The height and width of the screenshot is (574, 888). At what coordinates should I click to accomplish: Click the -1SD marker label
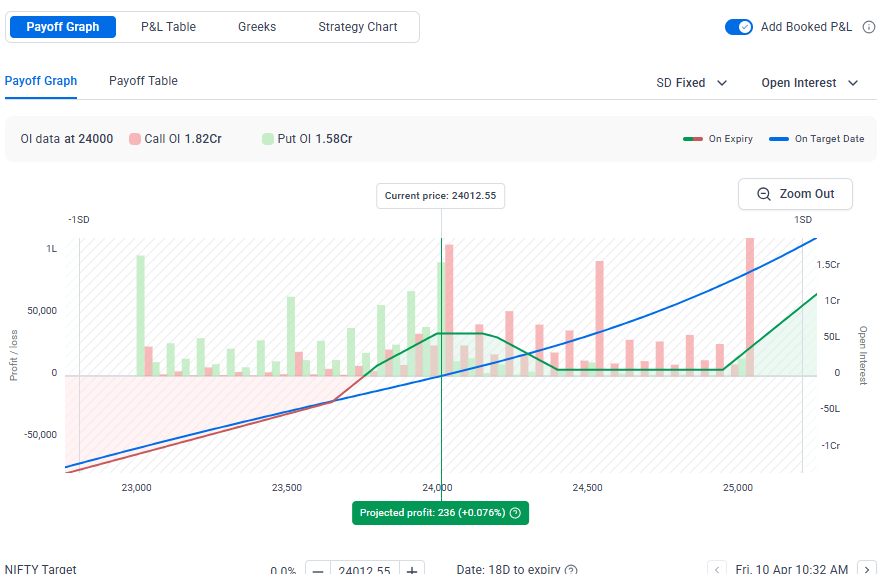(79, 220)
